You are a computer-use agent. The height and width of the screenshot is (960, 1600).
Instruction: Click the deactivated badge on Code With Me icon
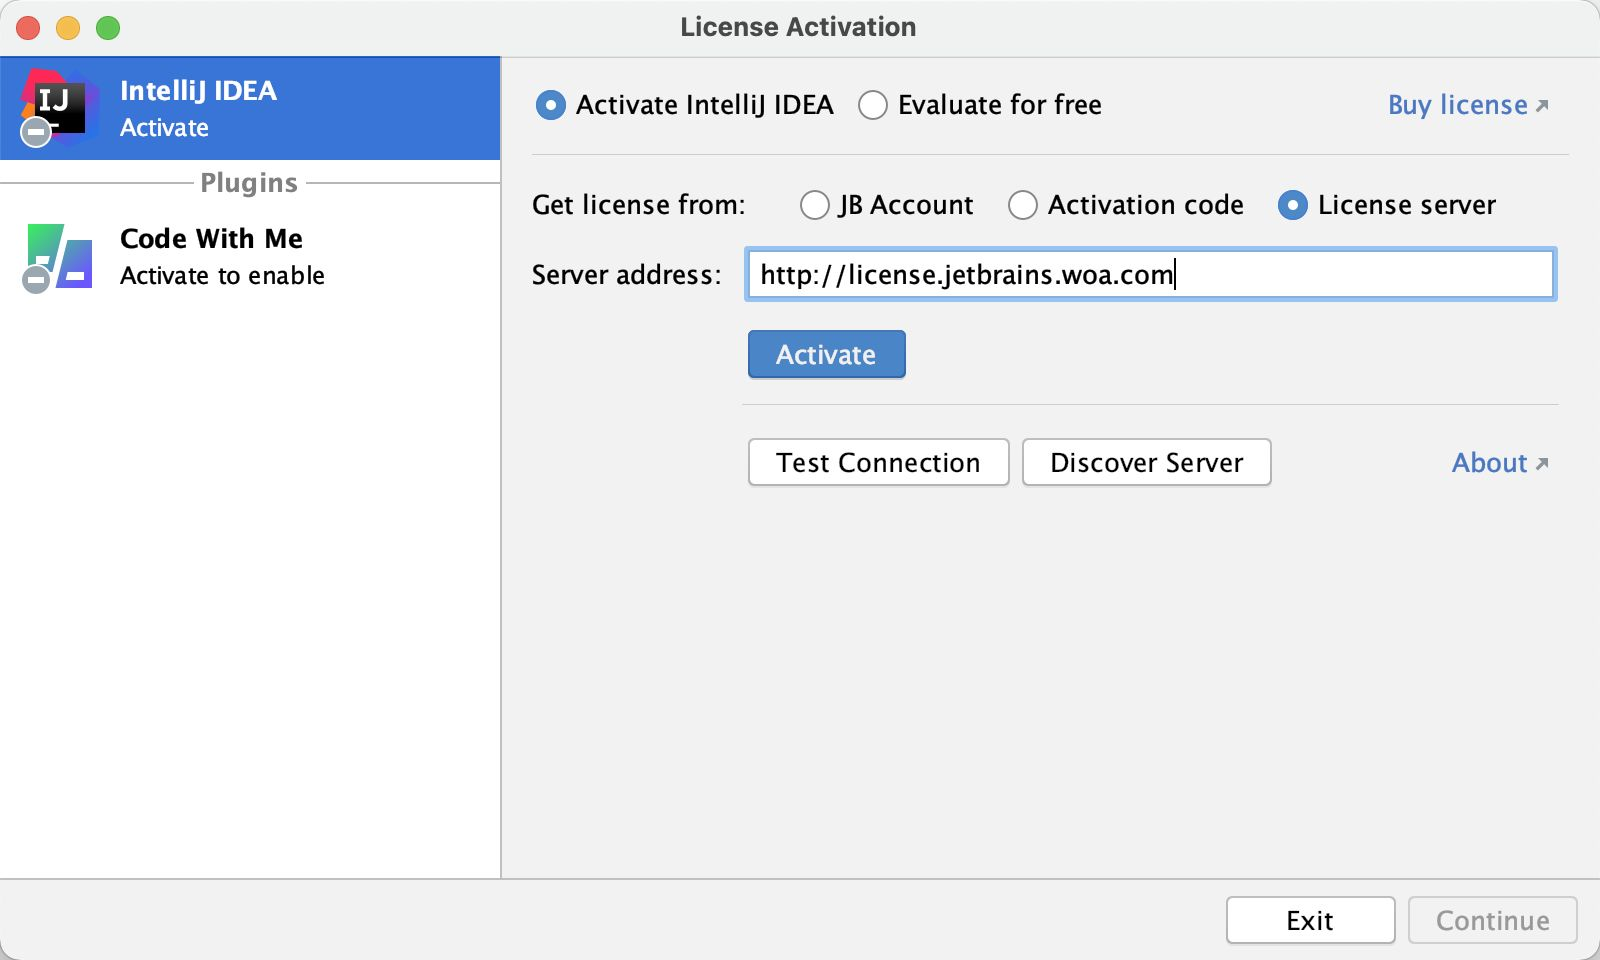click(35, 280)
